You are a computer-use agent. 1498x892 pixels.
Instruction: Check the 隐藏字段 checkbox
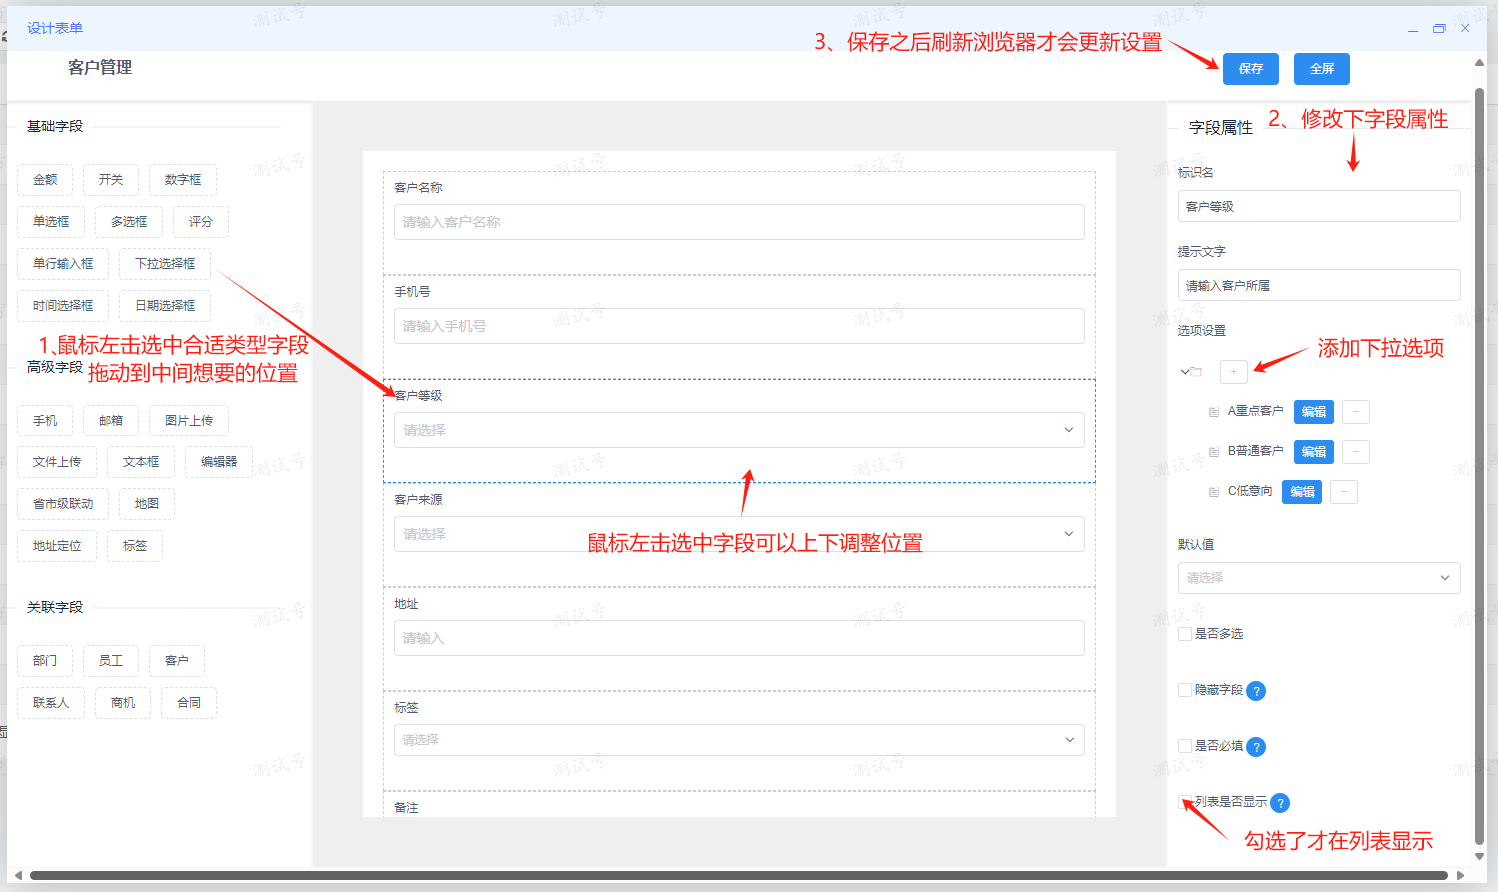click(x=1185, y=690)
